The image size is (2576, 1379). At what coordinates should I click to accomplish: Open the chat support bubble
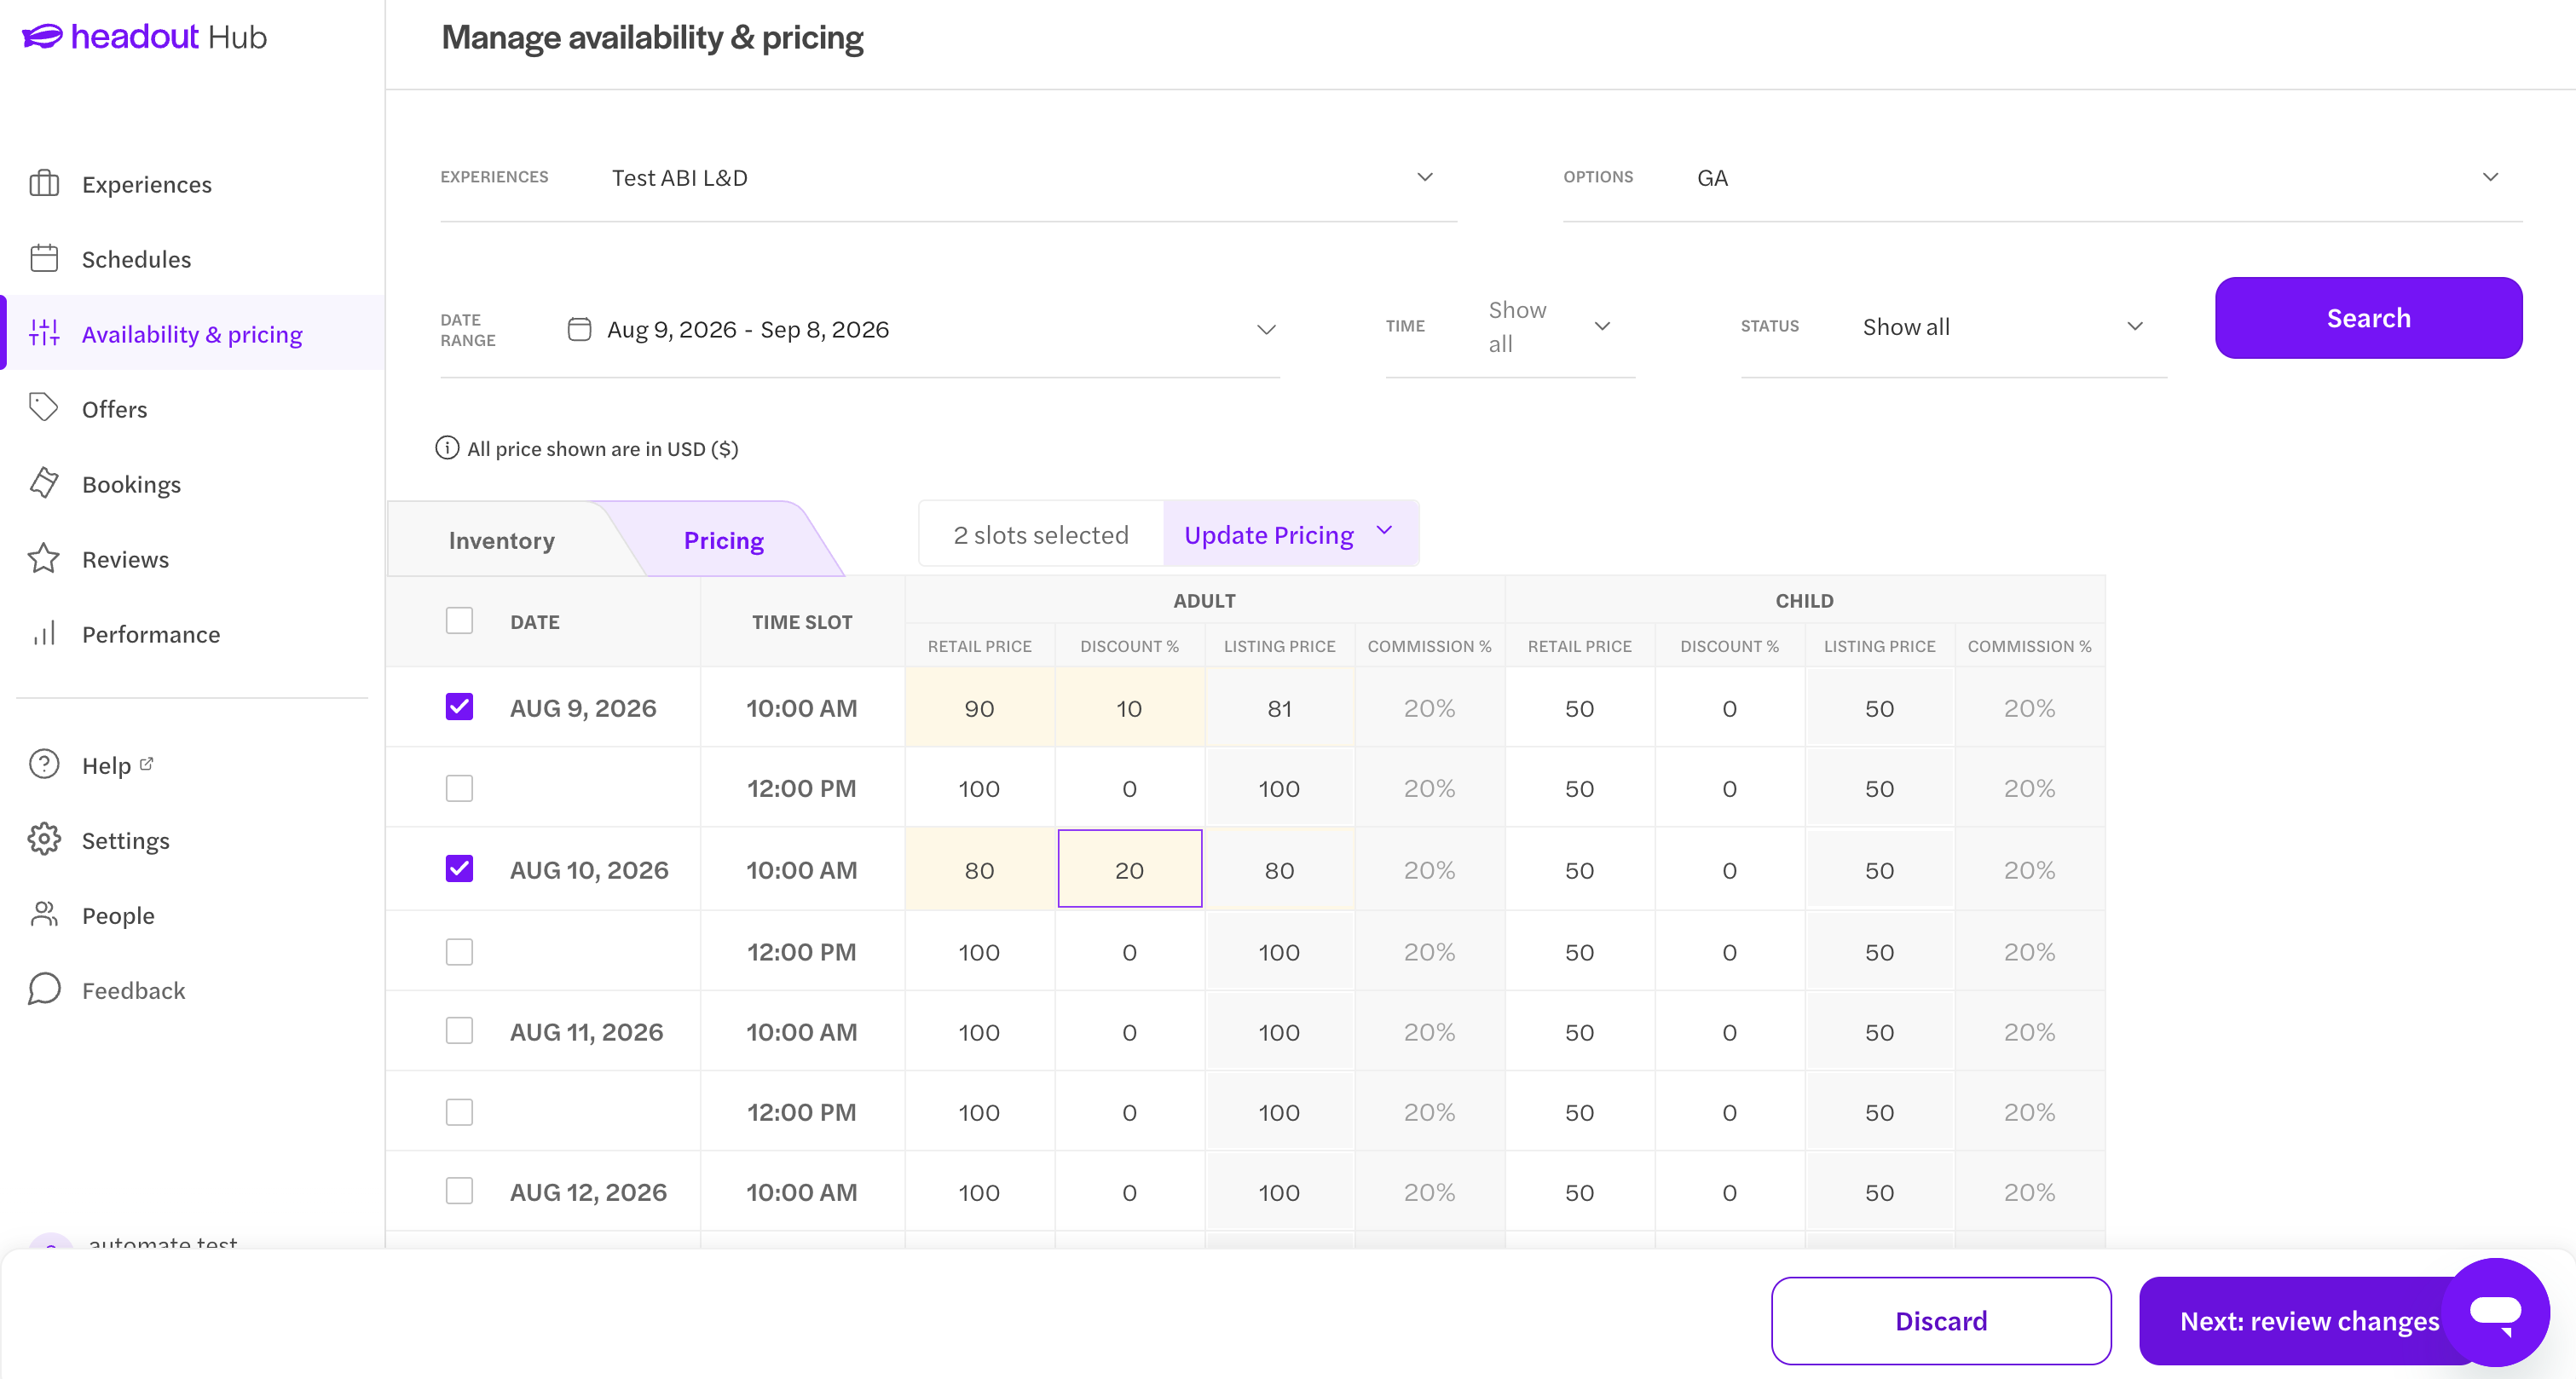pyautogui.click(x=2495, y=1312)
